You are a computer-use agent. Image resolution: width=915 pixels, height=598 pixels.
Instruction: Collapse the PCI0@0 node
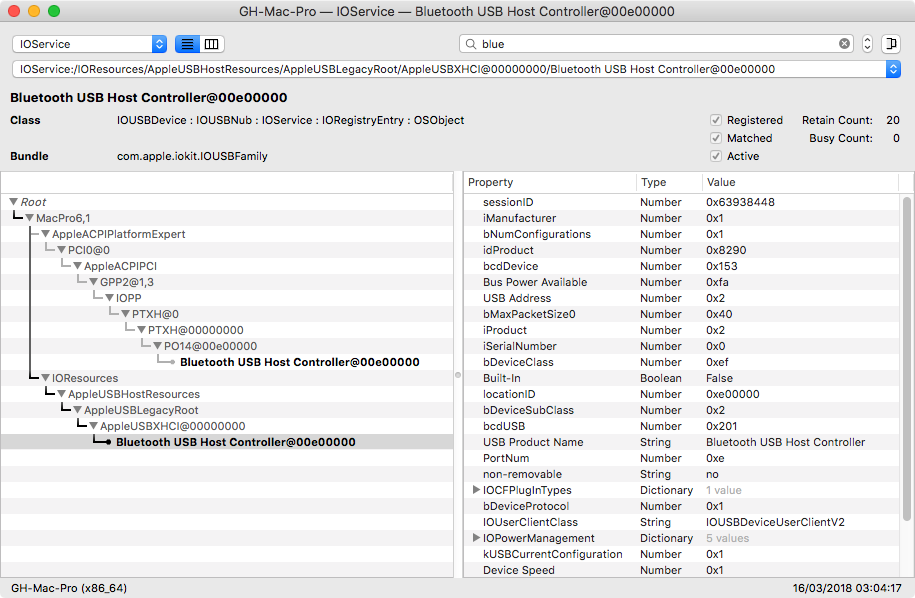[x=61, y=250]
